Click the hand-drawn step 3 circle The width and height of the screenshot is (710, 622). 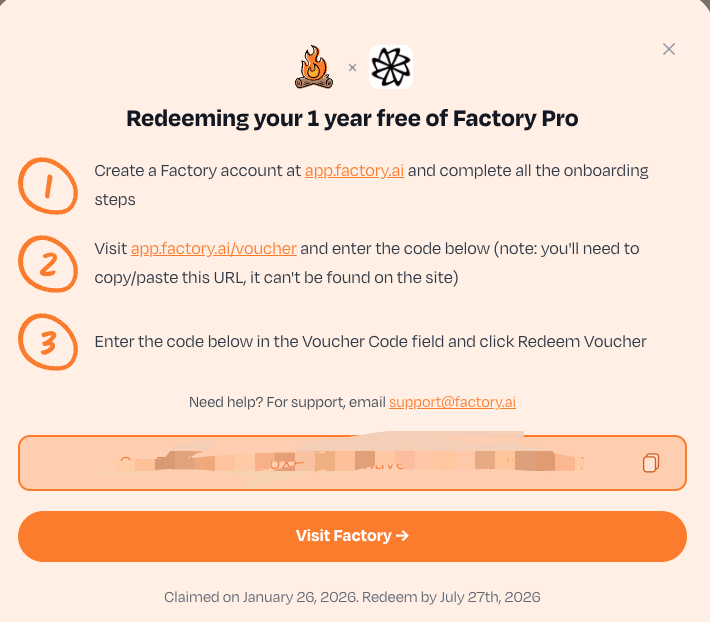(x=46, y=341)
